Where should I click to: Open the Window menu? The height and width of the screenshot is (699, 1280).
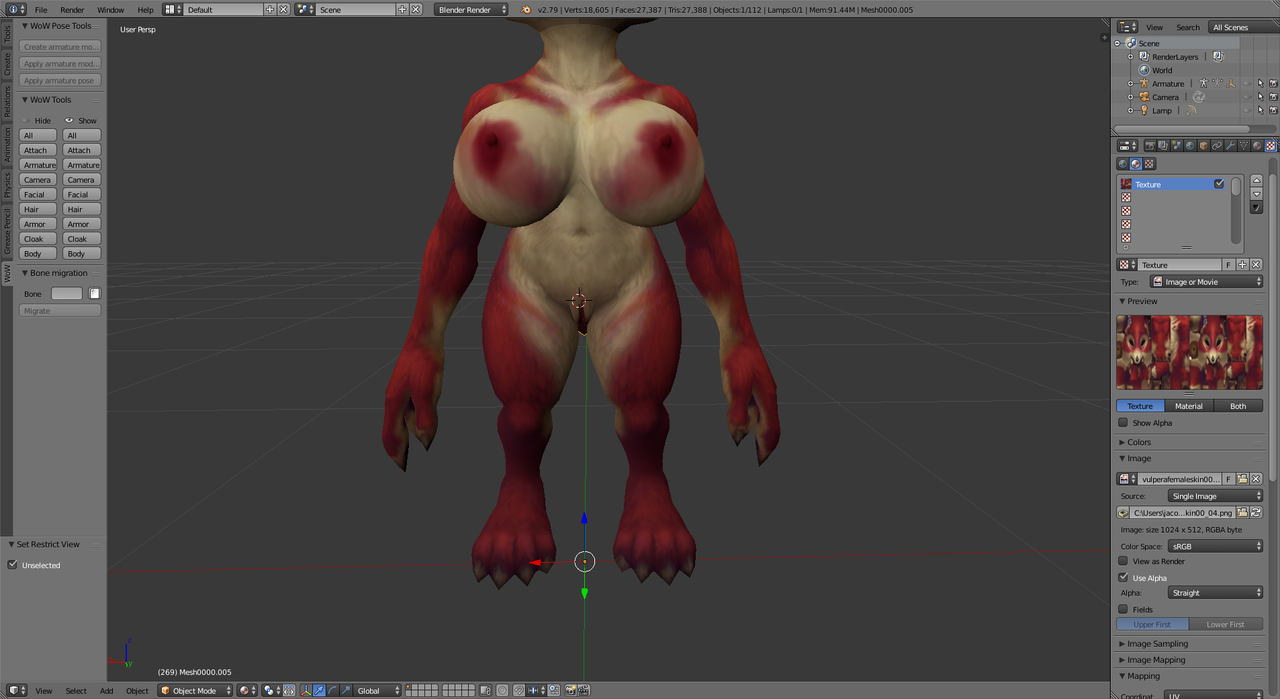110,10
